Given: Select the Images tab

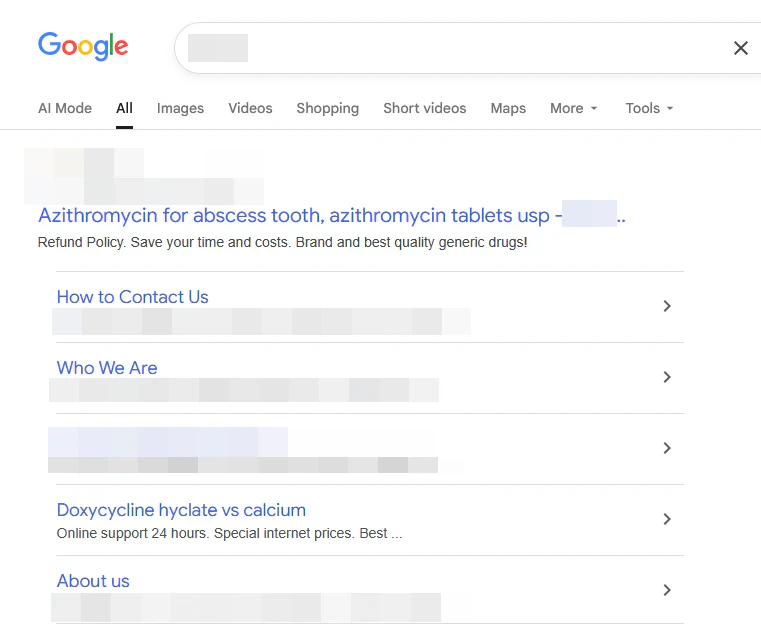Looking at the screenshot, I should pyautogui.click(x=180, y=108).
